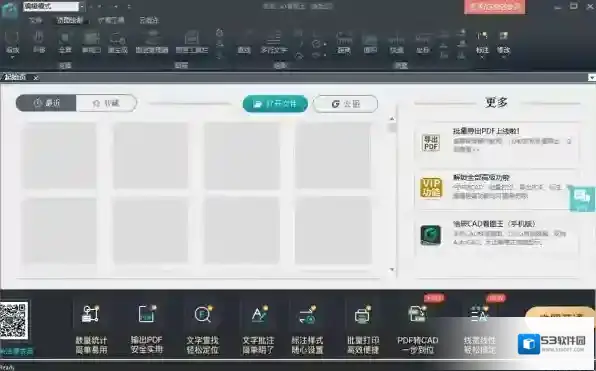596x371 pixels.
Task: Click the yellow VIP功能 icon
Action: pos(431,188)
